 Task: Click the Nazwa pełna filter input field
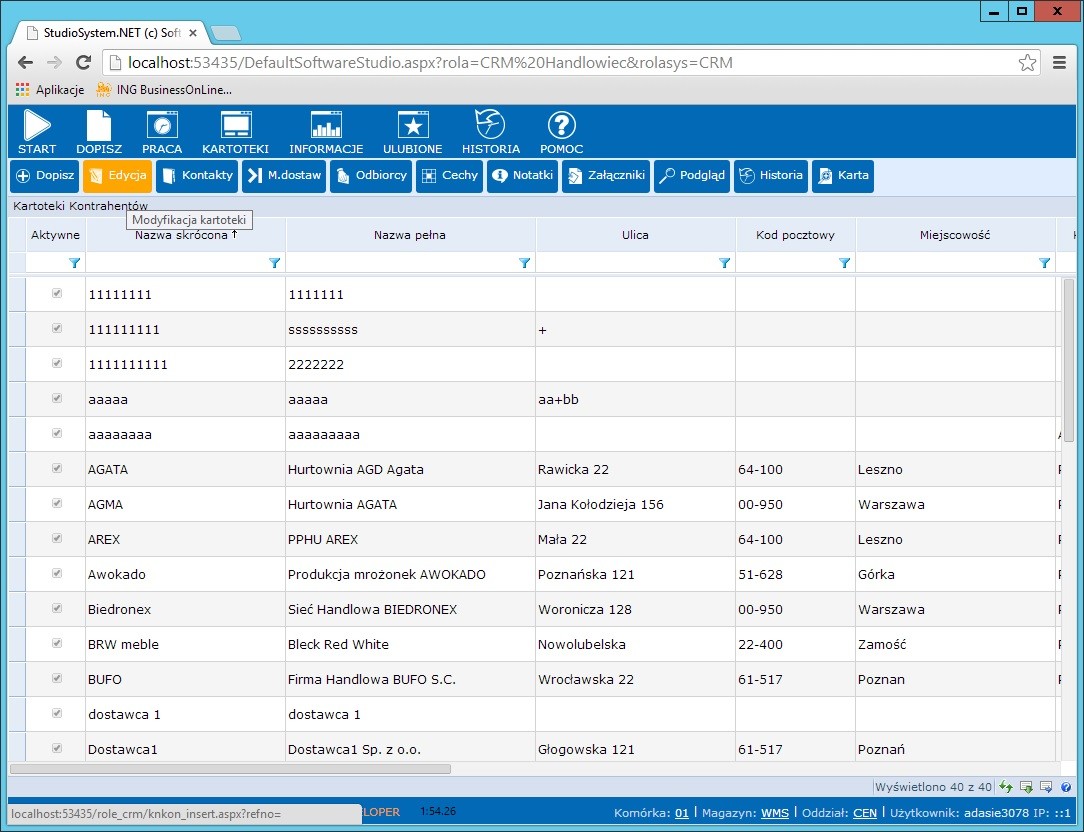[400, 263]
